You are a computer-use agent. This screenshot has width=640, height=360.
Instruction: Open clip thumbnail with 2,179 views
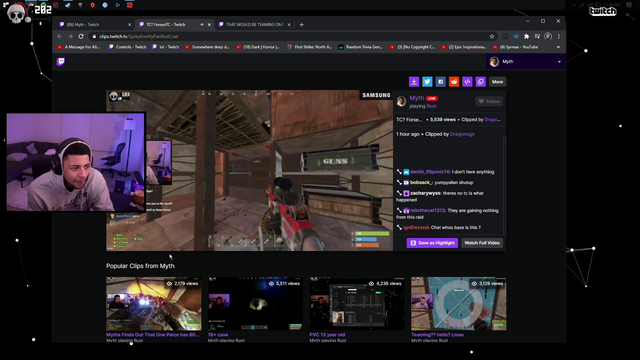tap(153, 304)
